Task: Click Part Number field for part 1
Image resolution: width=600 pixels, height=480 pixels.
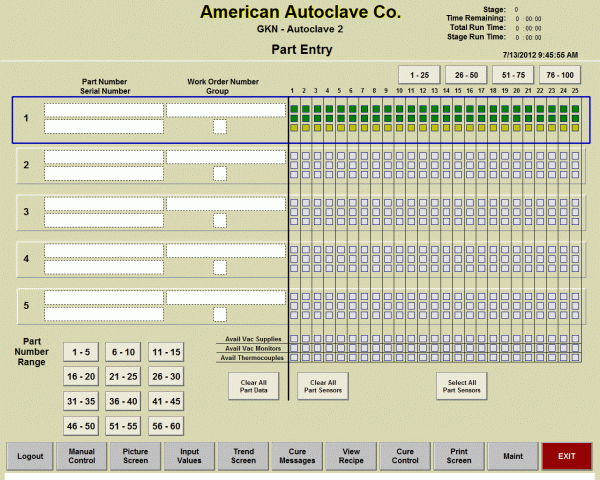Action: coord(103,110)
